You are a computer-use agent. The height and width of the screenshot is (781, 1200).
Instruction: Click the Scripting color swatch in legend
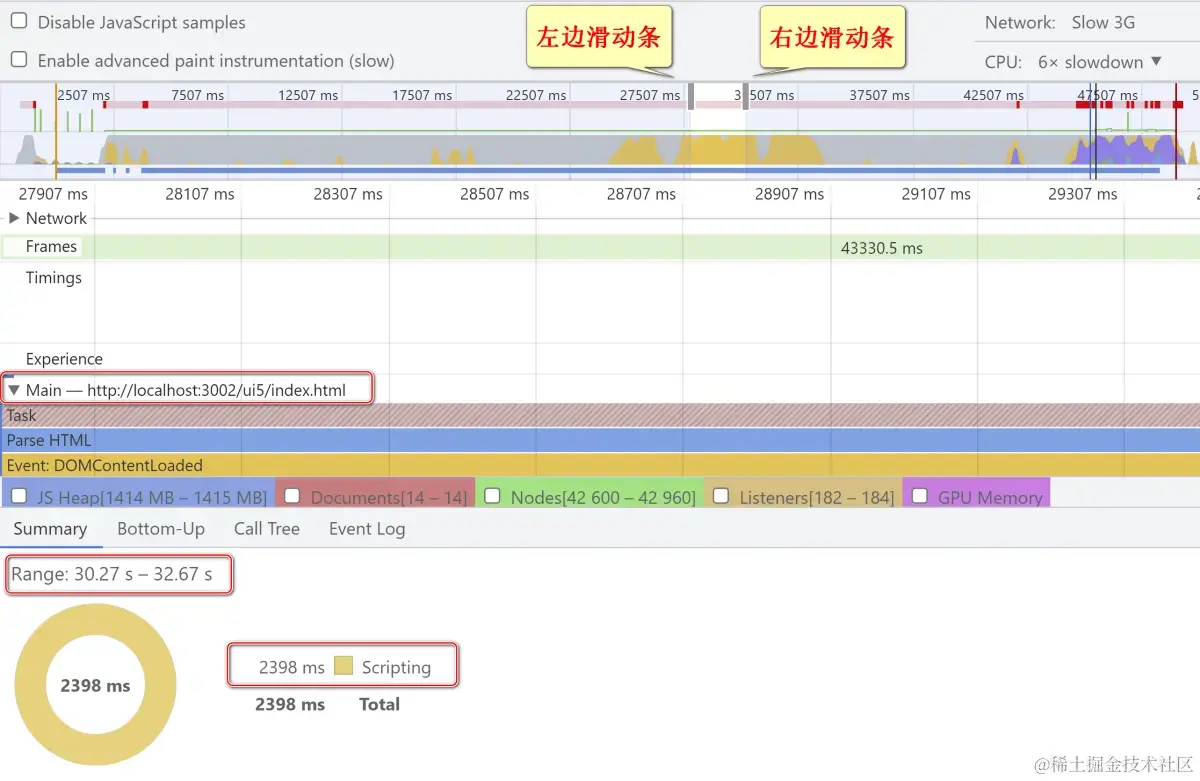tap(343, 666)
